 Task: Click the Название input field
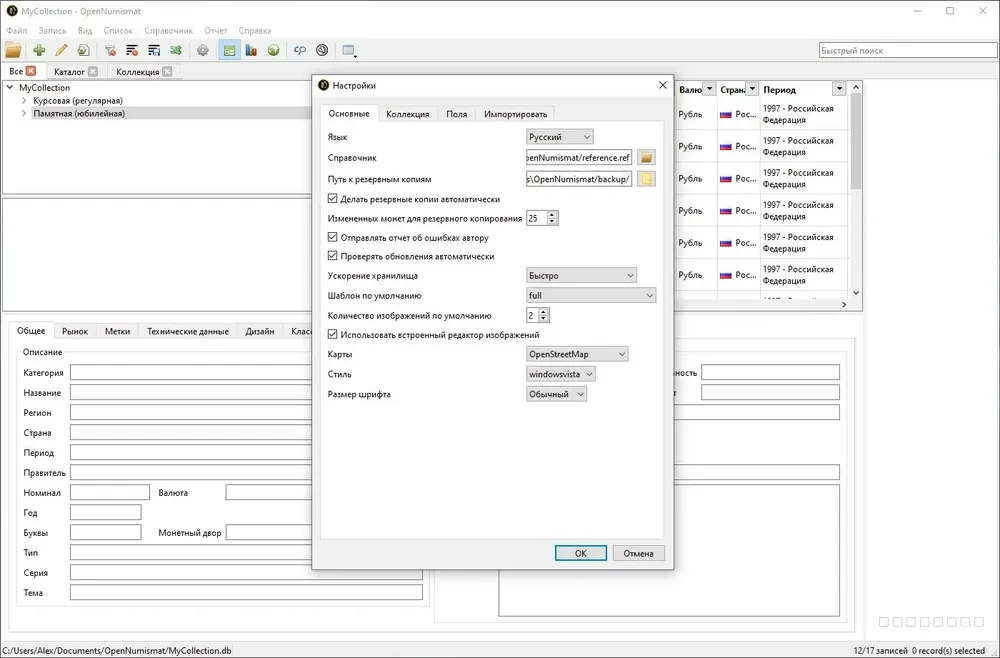pos(191,393)
